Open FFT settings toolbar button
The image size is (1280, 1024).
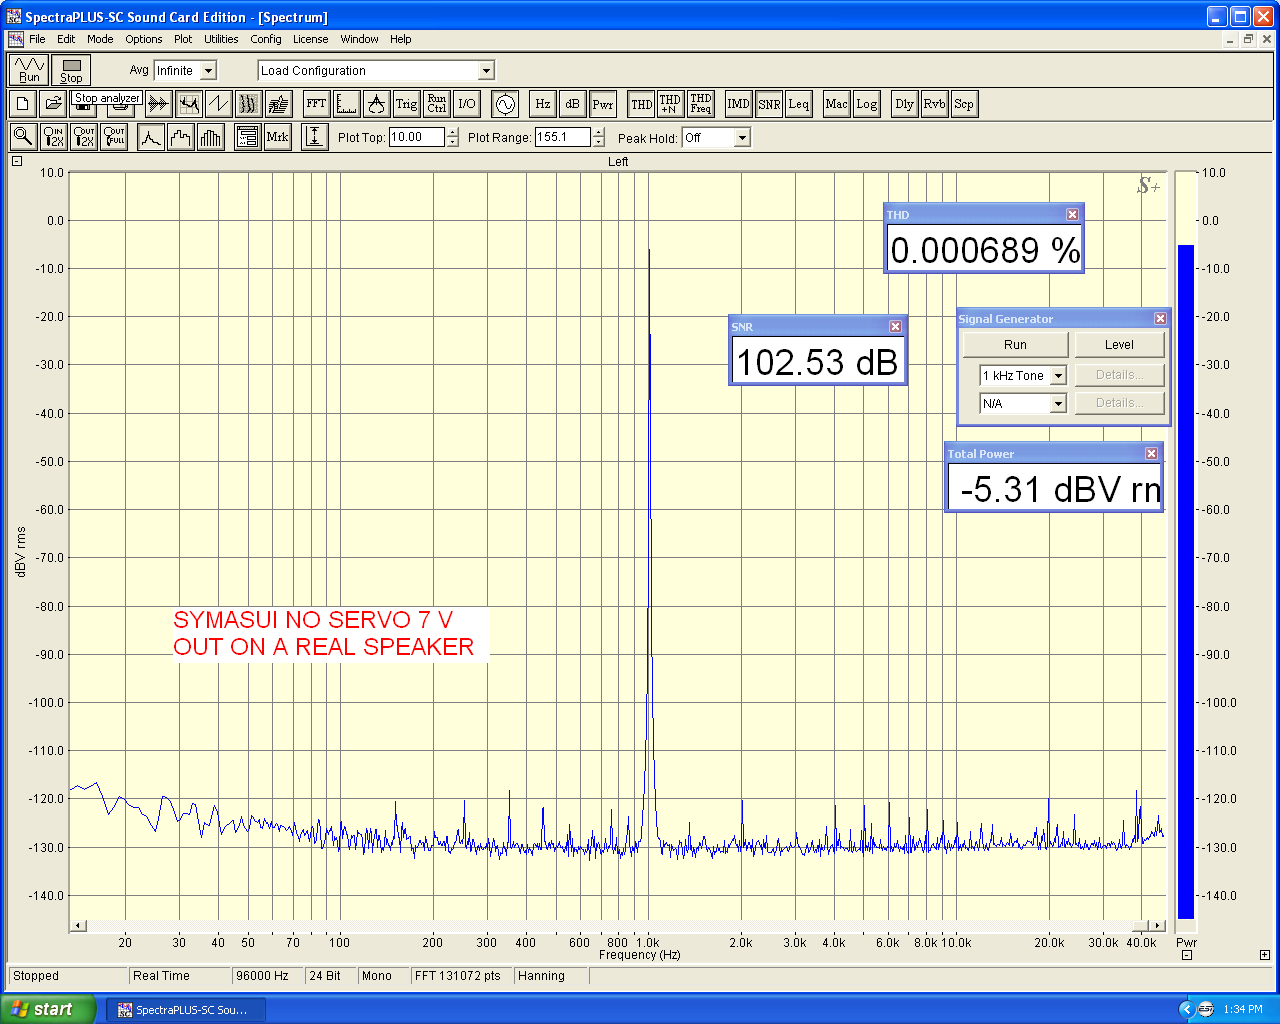point(316,103)
